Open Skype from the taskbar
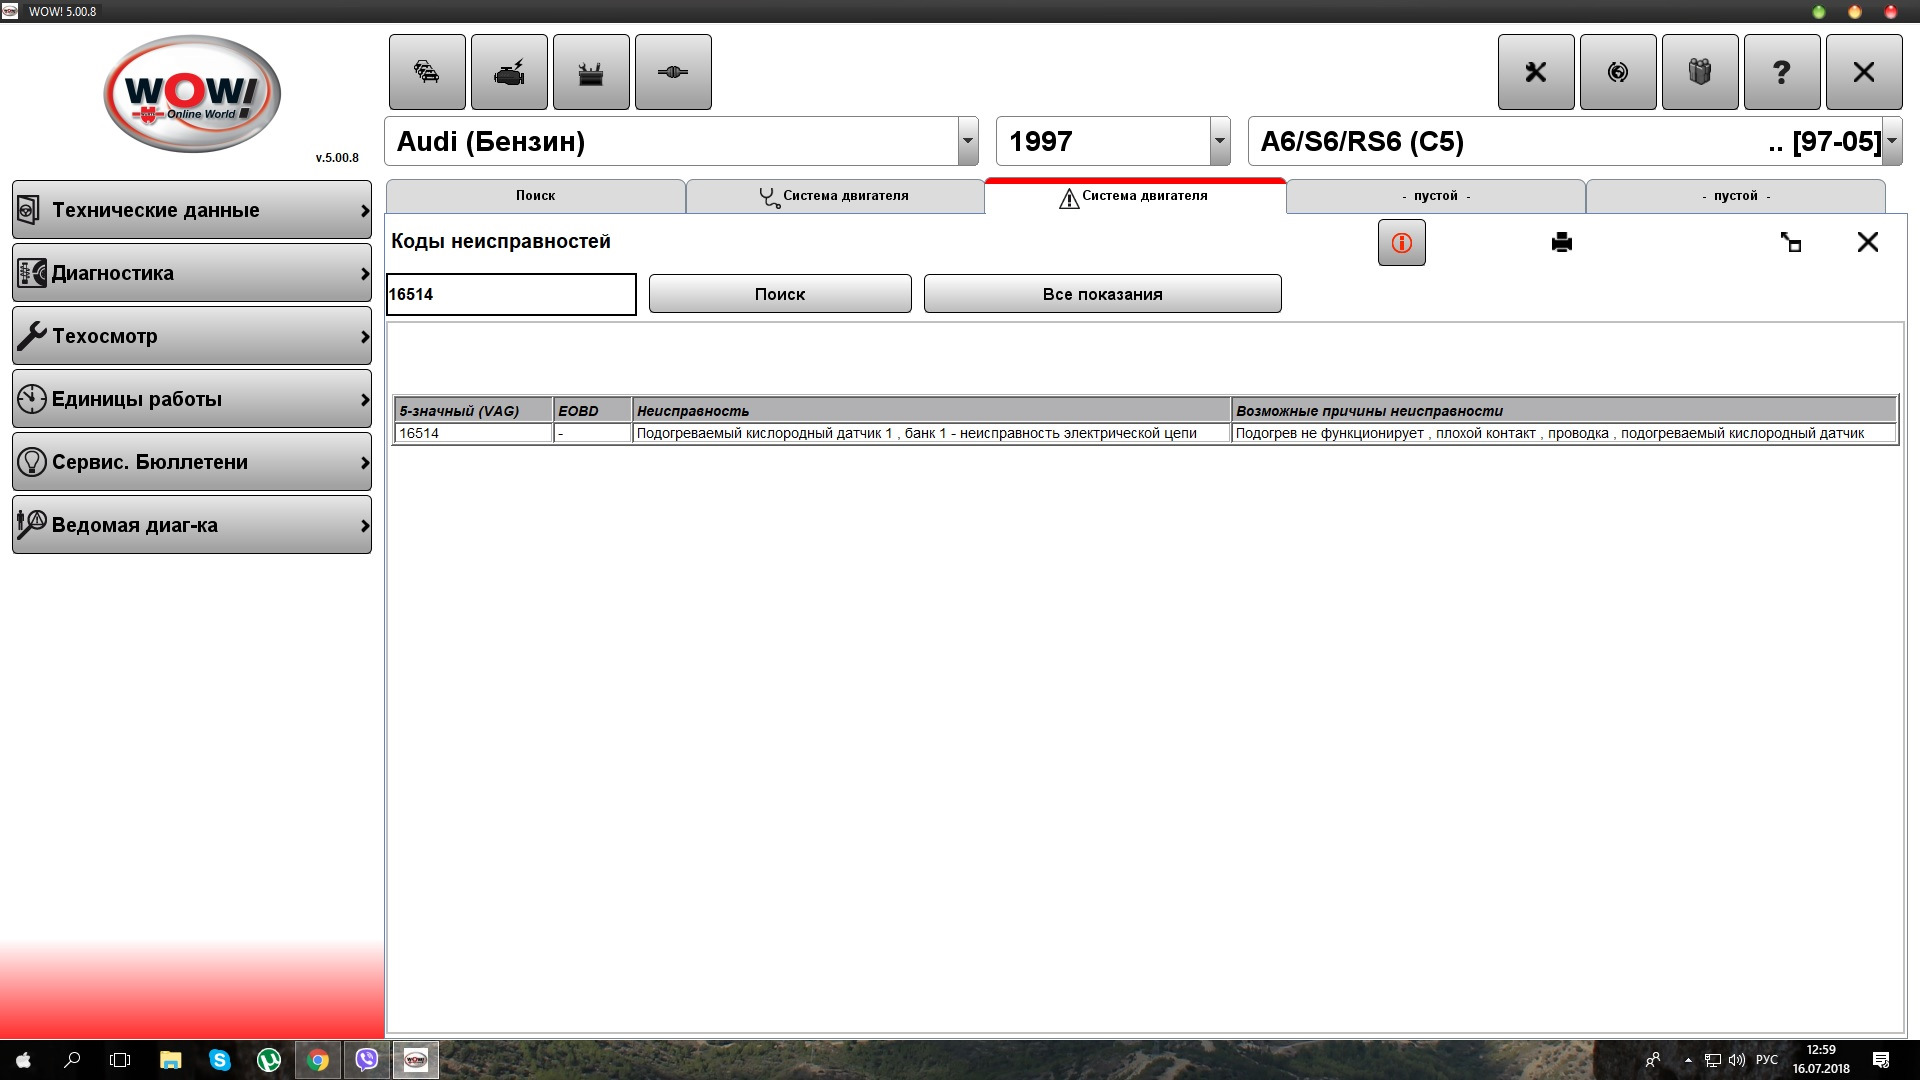This screenshot has height=1080, width=1920. point(220,1060)
